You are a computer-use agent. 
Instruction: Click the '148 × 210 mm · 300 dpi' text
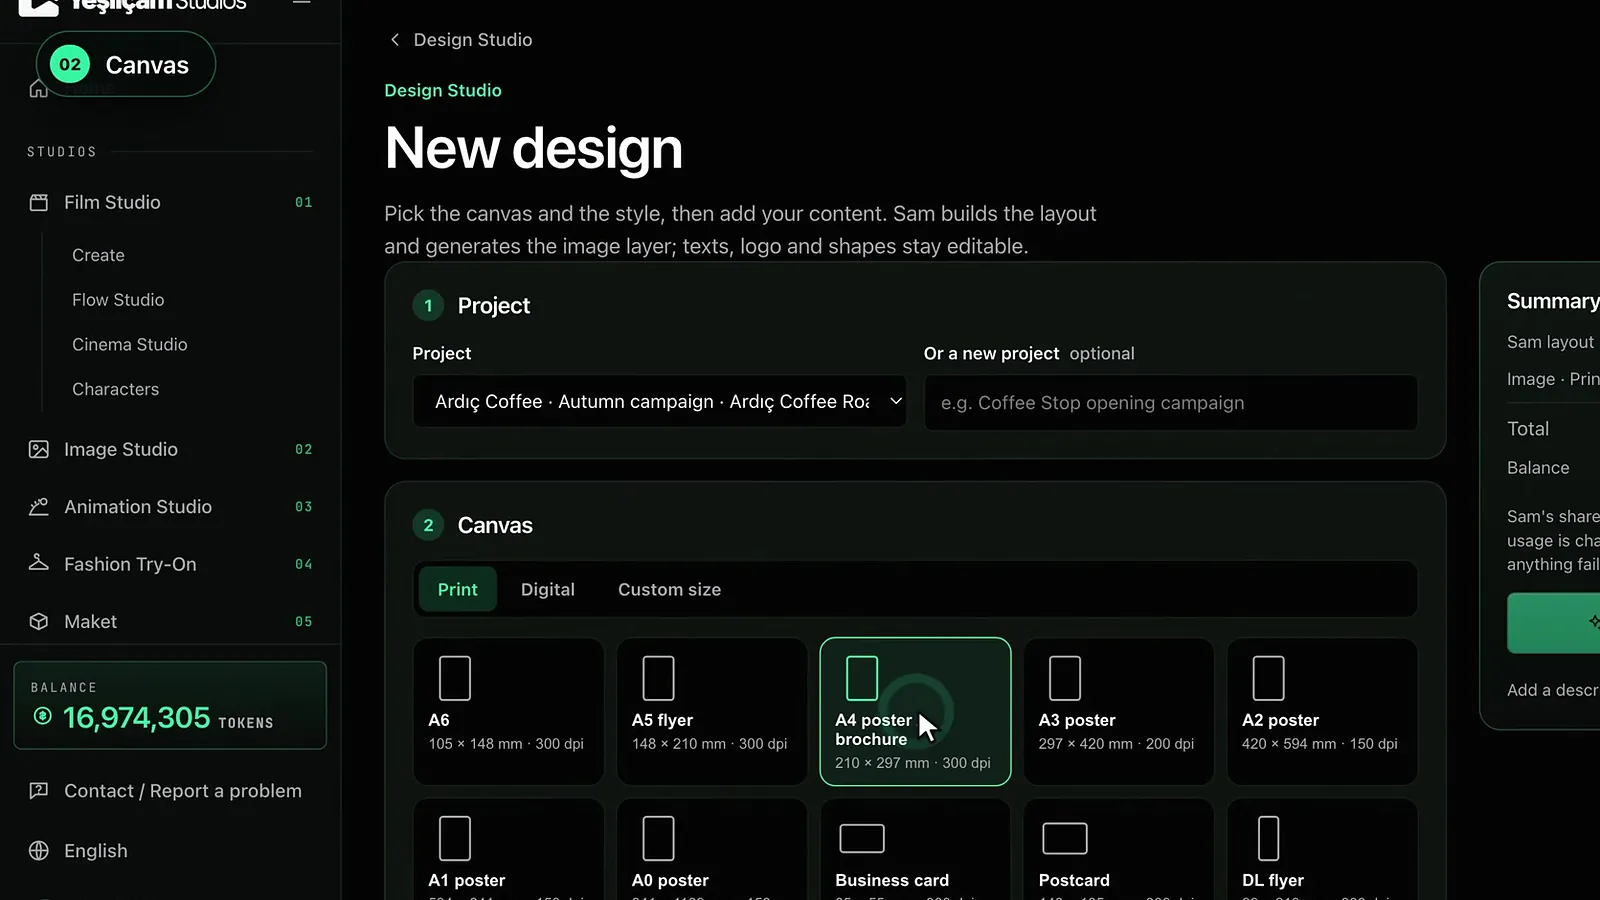[709, 743]
